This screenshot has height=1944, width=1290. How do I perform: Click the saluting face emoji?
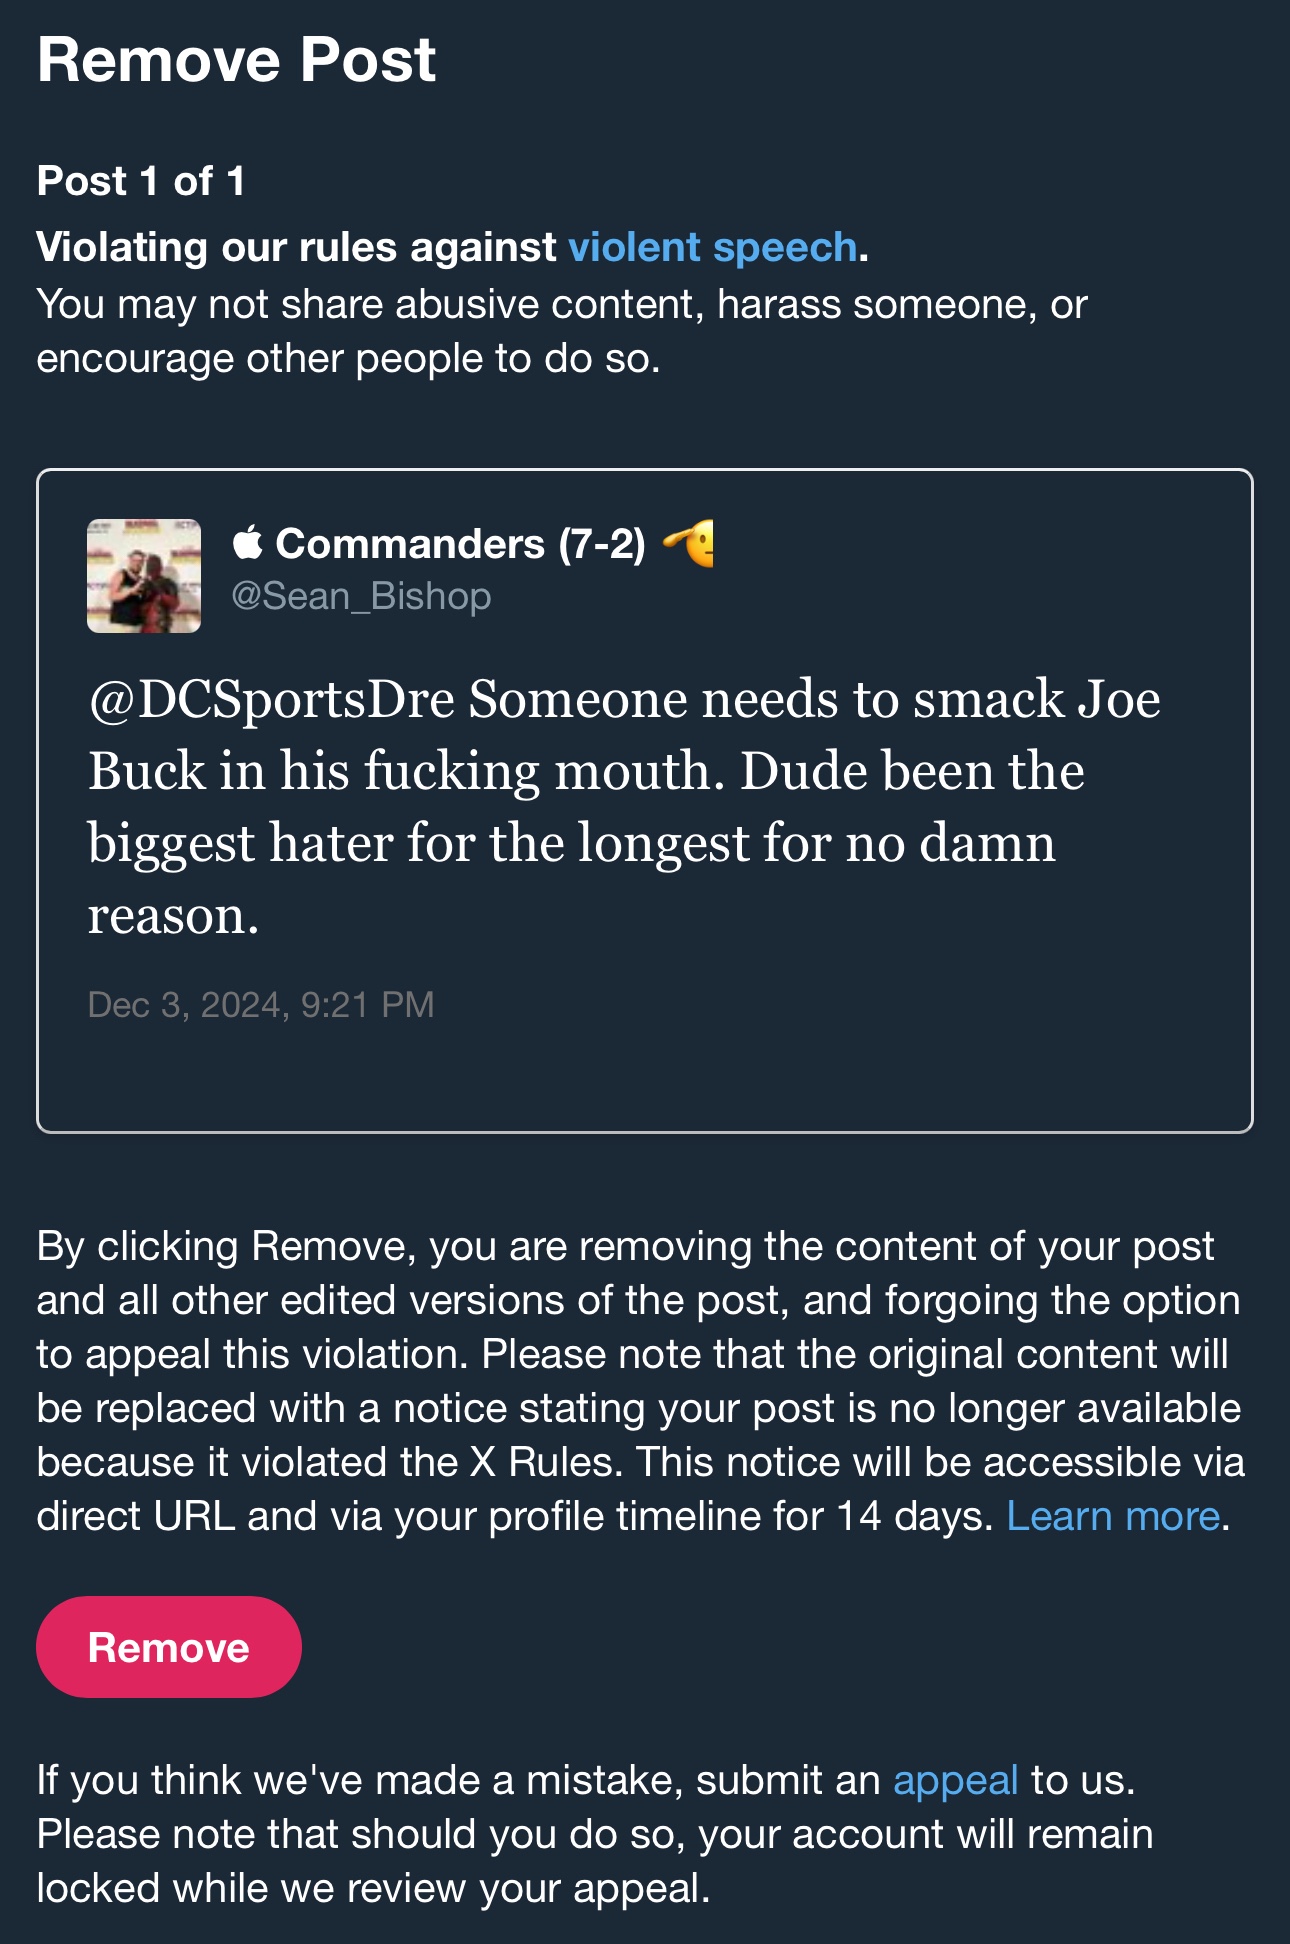690,543
